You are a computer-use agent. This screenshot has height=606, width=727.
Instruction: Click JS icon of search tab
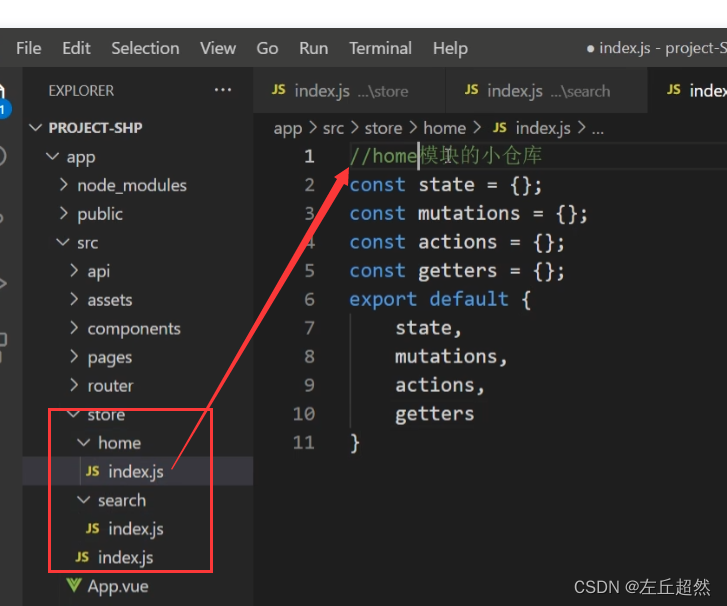[472, 89]
